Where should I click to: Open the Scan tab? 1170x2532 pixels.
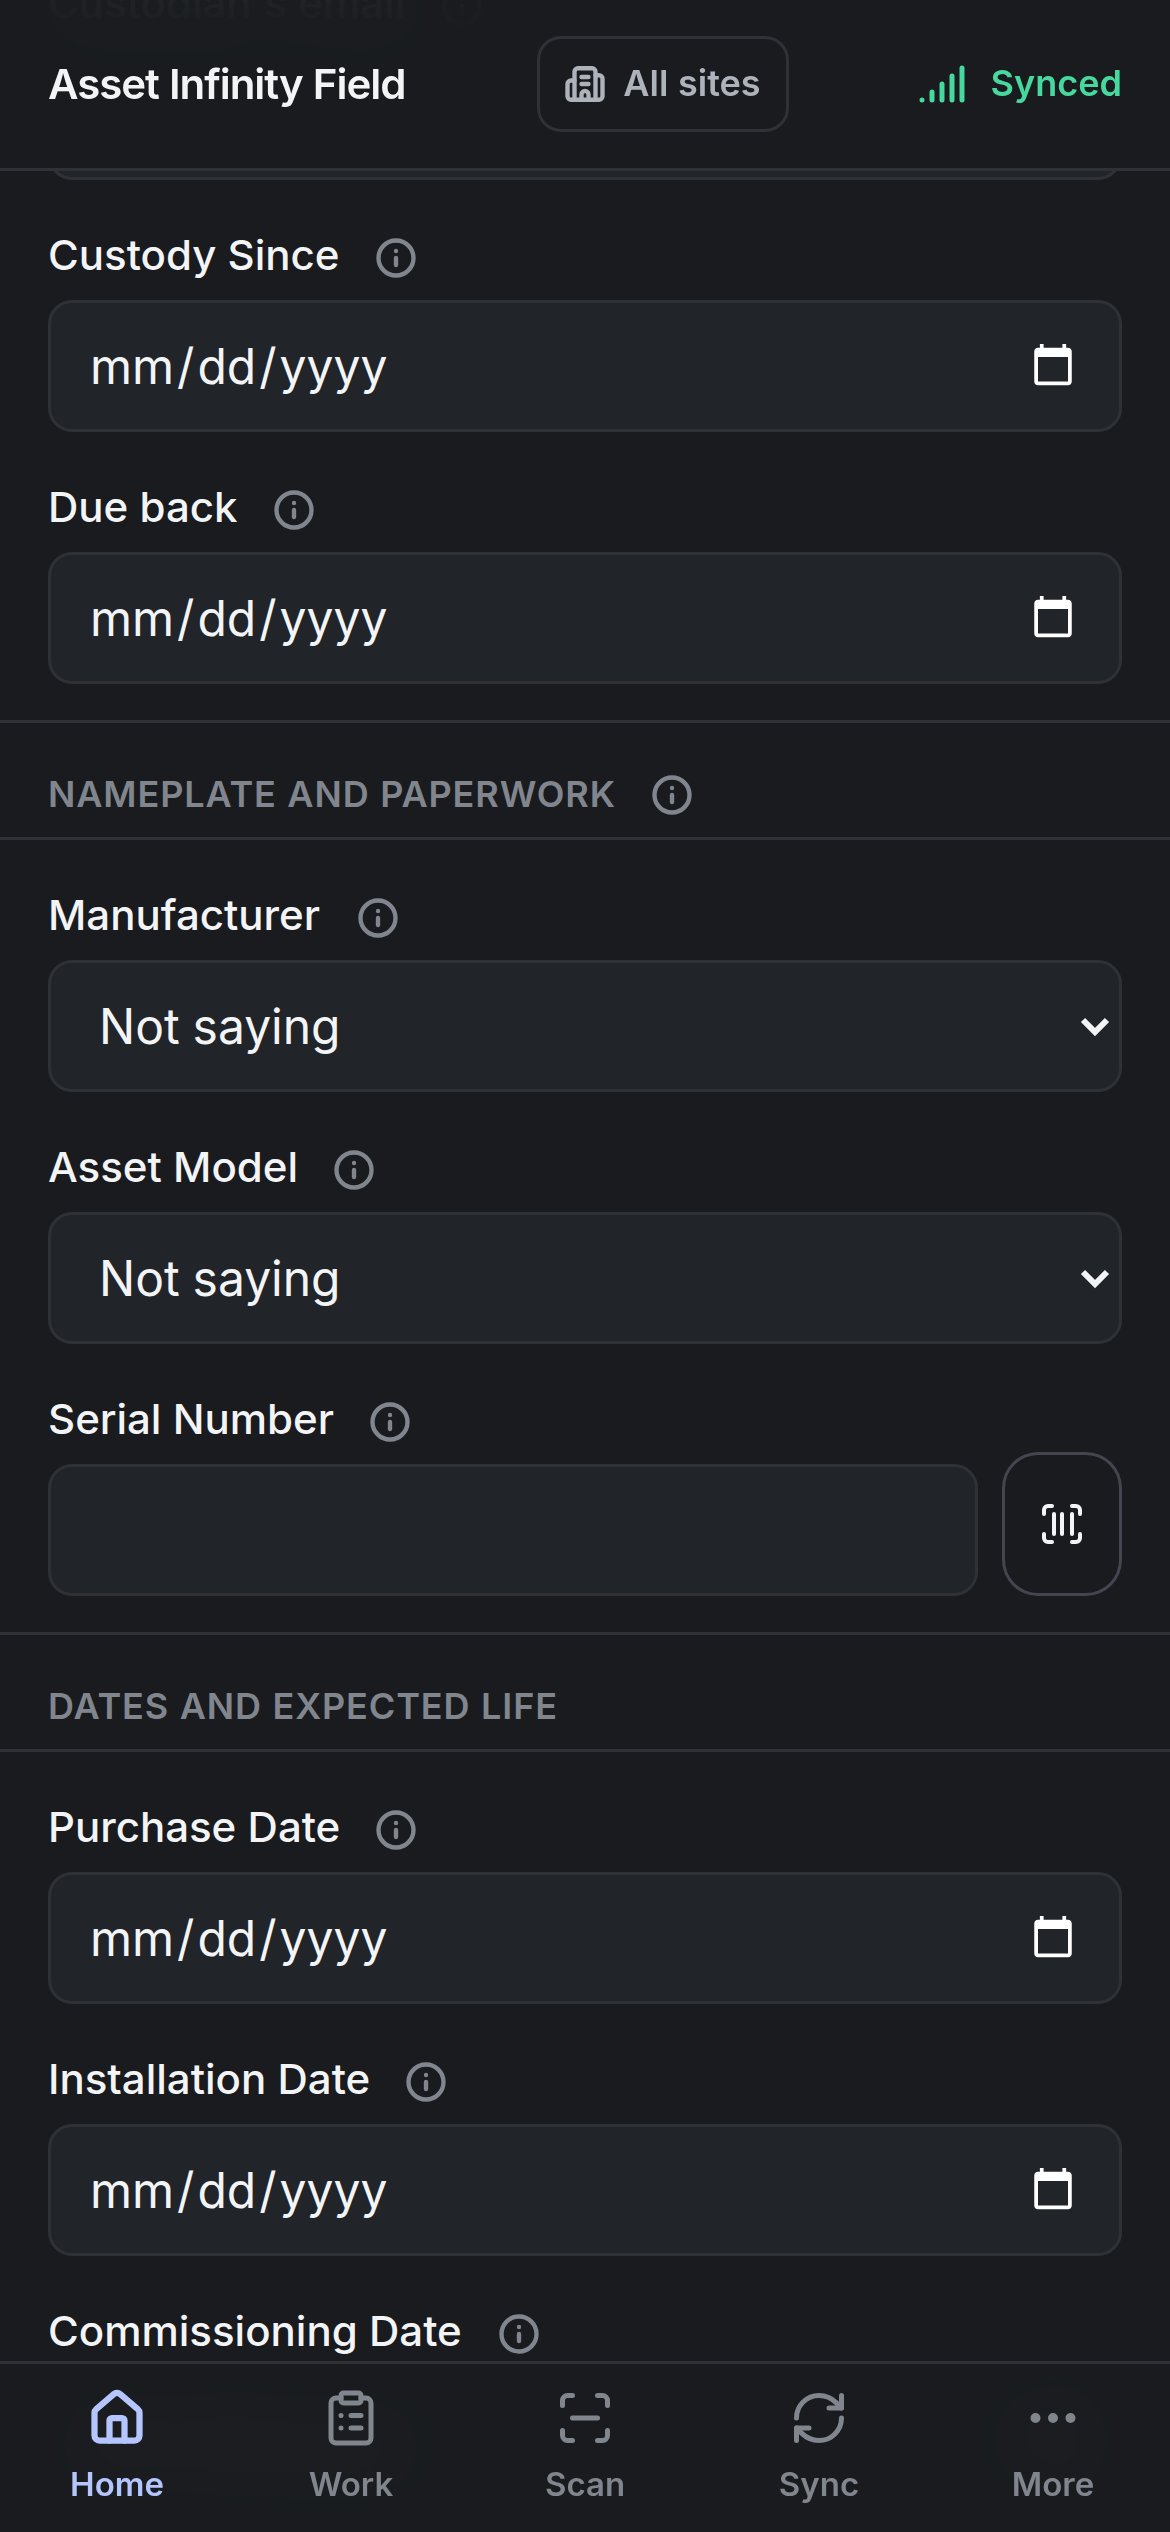coord(585,2444)
